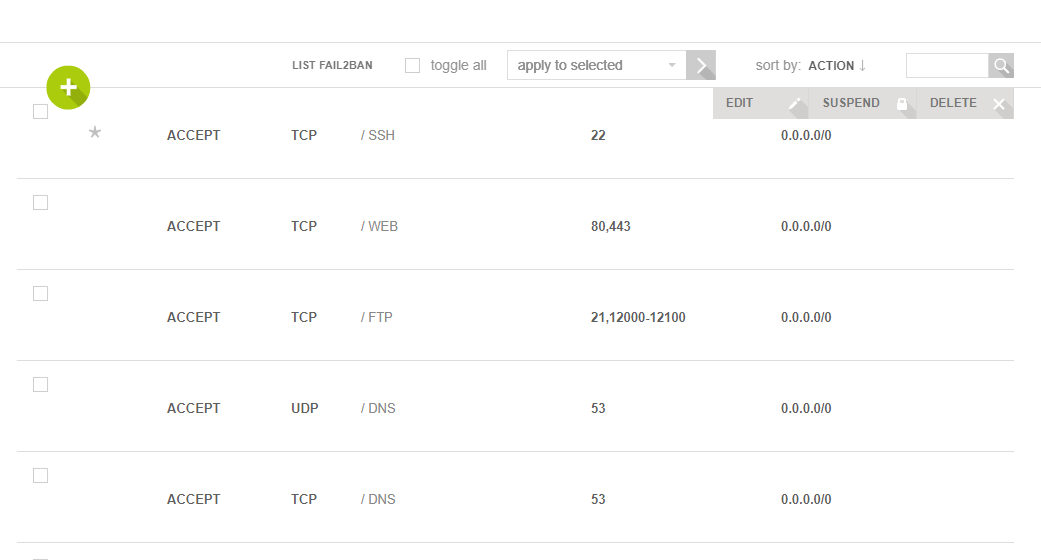Click the arrow button to apply bulk action
The height and width of the screenshot is (560, 1041).
pyautogui.click(x=701, y=66)
